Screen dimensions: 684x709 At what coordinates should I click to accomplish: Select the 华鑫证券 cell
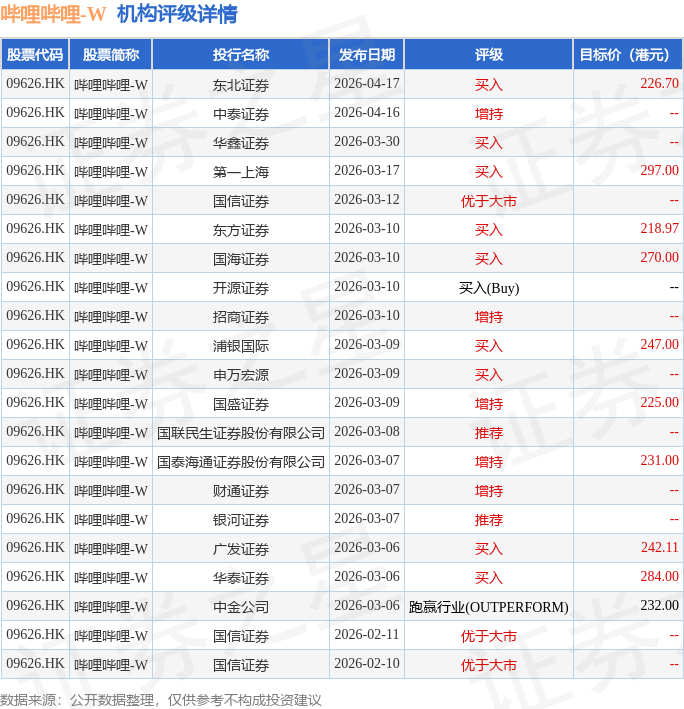coord(241,142)
